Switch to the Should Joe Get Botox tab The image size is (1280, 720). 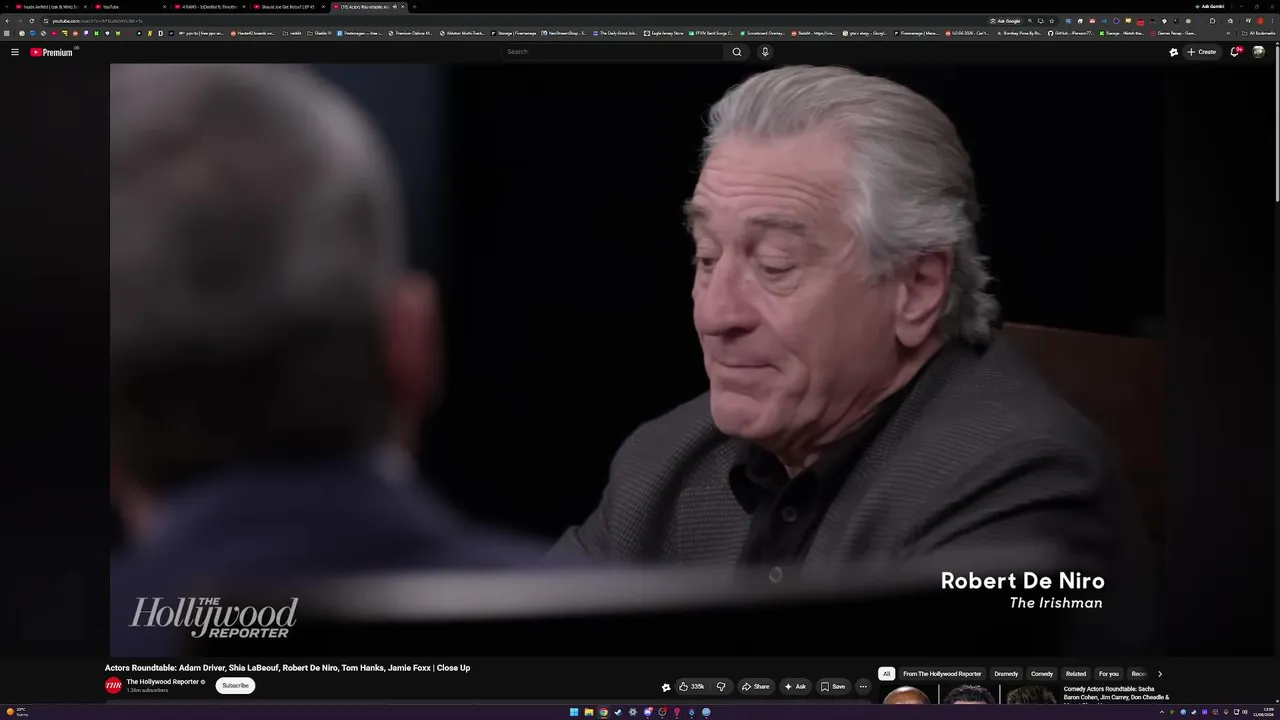[x=289, y=7]
